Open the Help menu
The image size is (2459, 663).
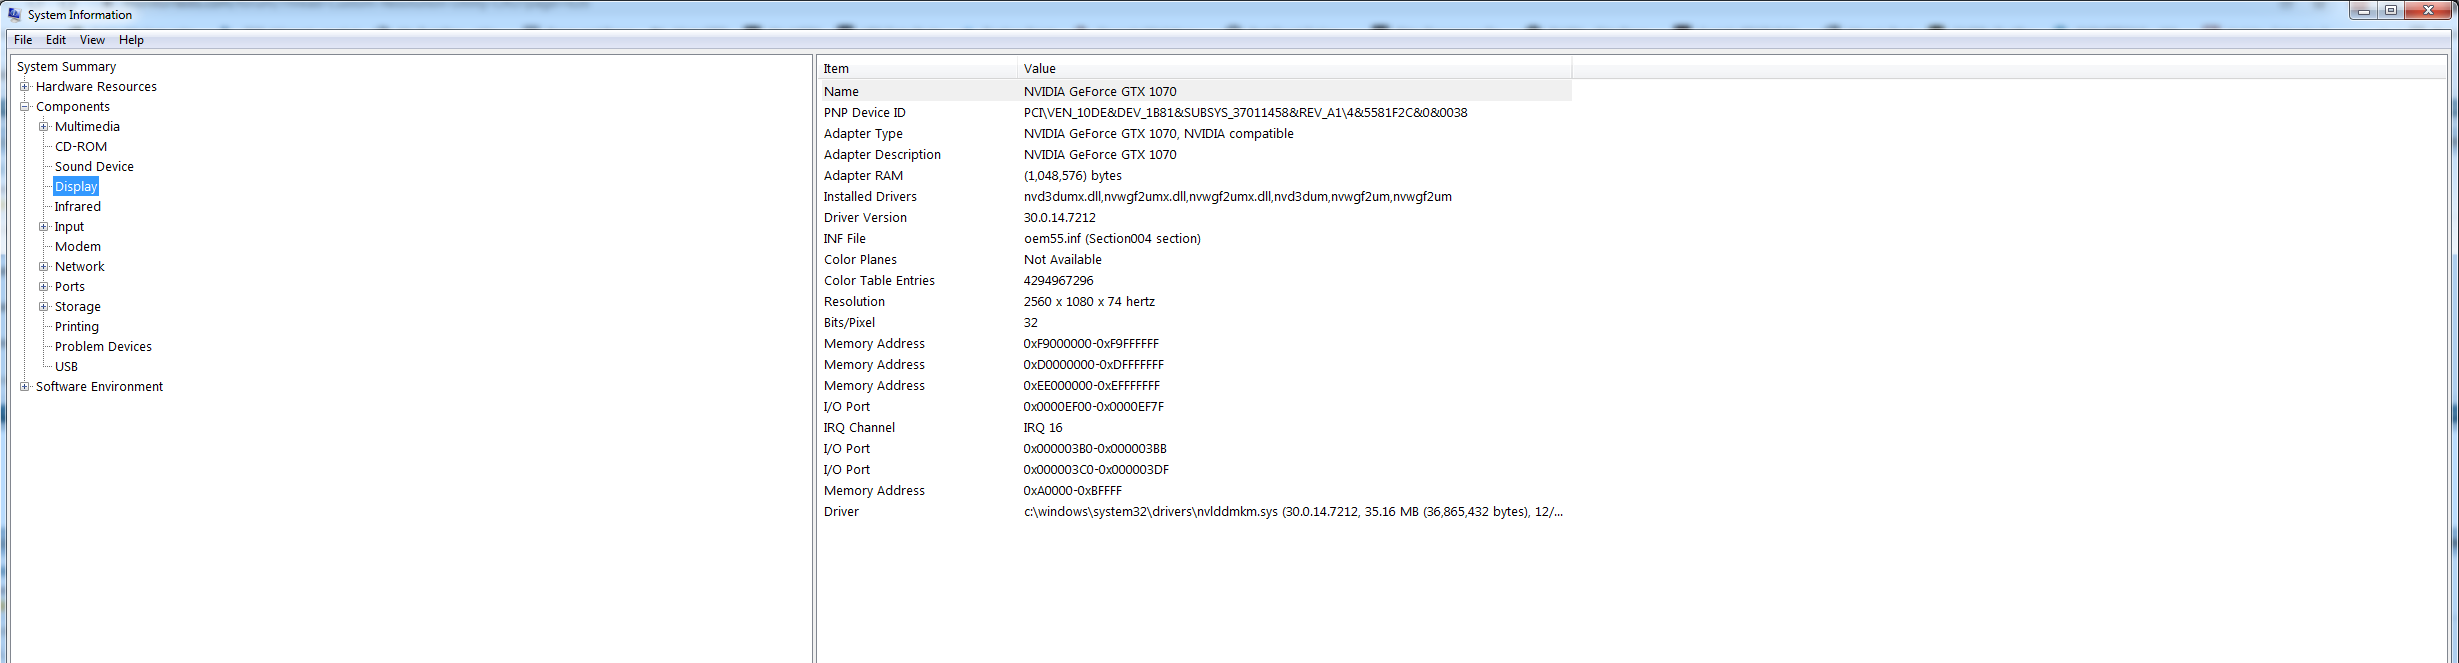click(131, 40)
